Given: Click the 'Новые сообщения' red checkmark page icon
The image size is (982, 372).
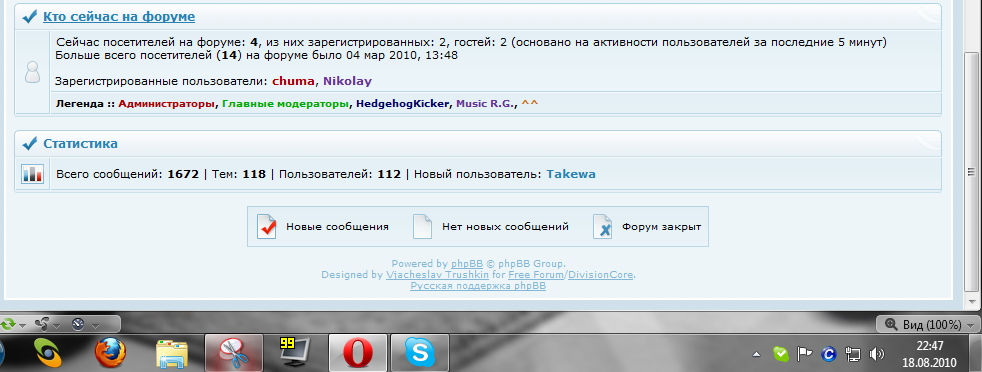Looking at the screenshot, I should [267, 226].
